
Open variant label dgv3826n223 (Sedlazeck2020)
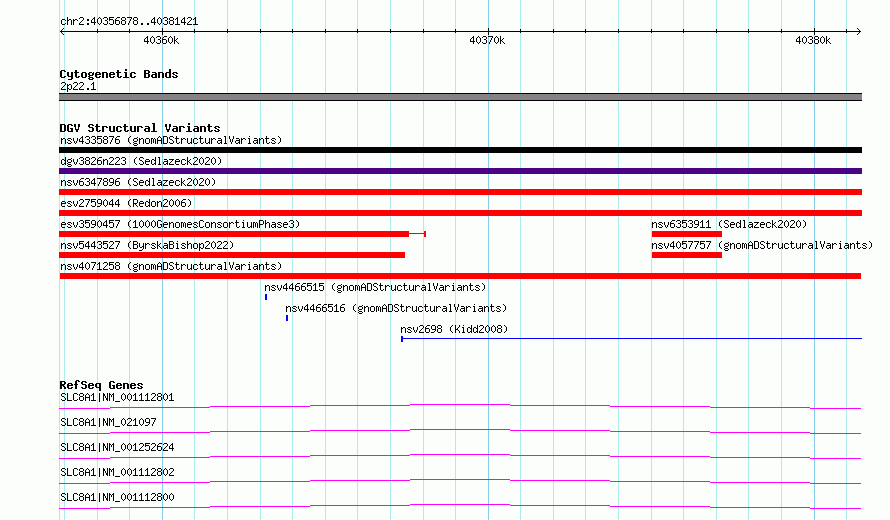click(141, 161)
